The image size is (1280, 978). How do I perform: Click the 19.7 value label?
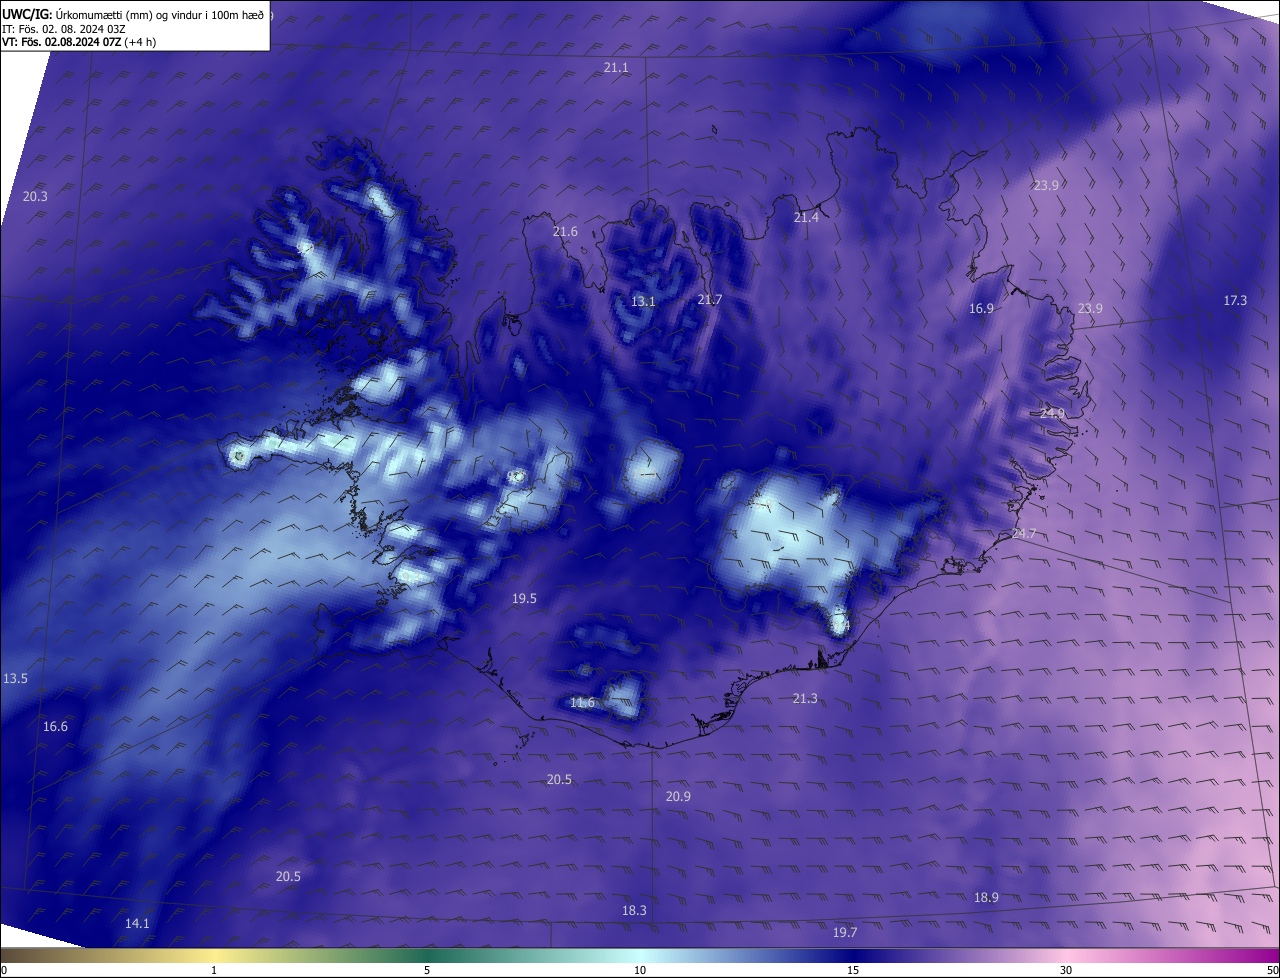tap(845, 933)
